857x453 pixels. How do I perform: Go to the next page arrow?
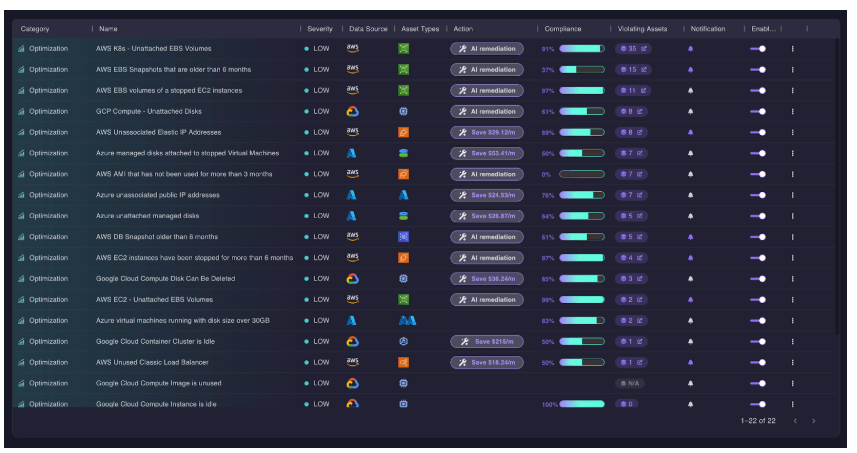click(813, 421)
